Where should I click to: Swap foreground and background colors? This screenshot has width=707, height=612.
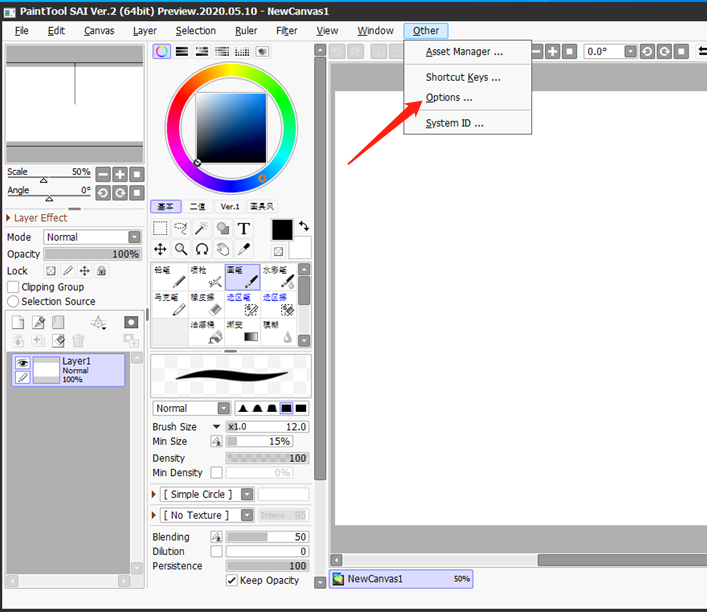[304, 225]
